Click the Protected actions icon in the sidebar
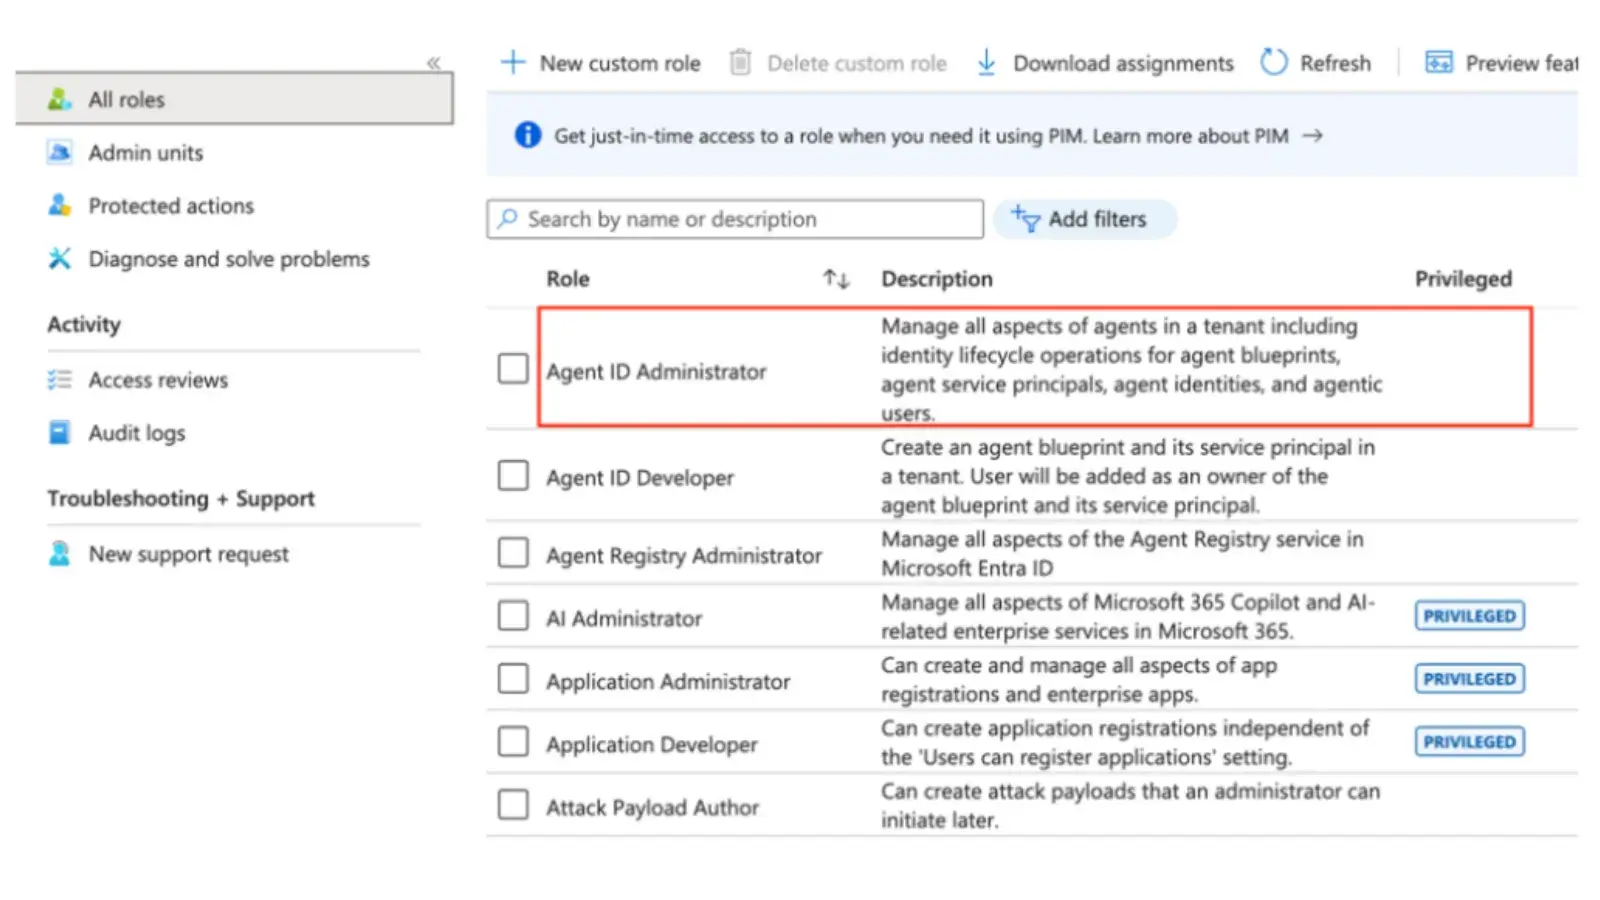This screenshot has height=900, width=1600. coord(60,205)
